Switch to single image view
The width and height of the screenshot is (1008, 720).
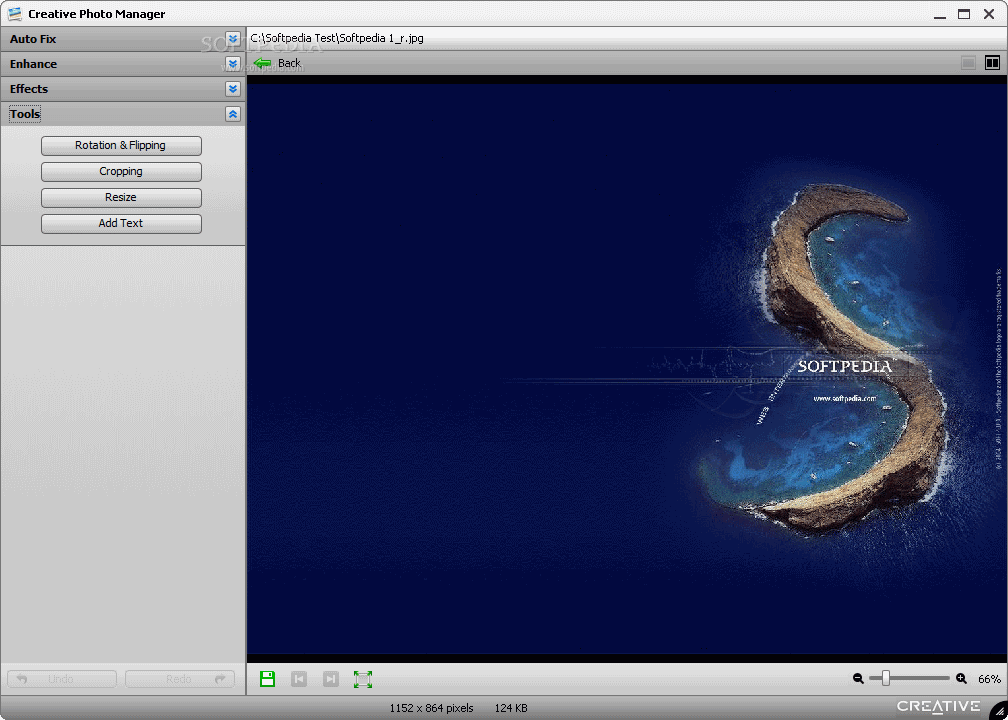[x=968, y=63]
